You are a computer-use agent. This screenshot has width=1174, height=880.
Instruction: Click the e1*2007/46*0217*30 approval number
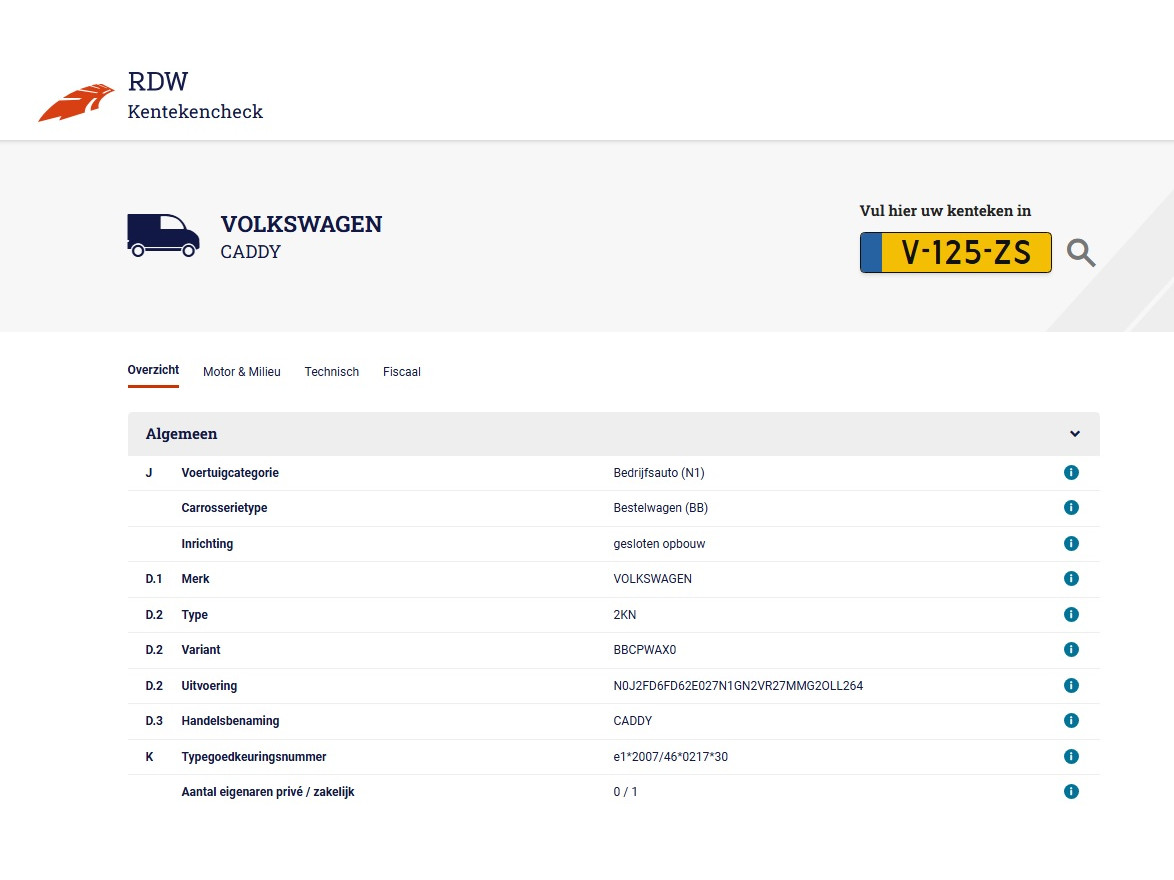pyautogui.click(x=671, y=757)
